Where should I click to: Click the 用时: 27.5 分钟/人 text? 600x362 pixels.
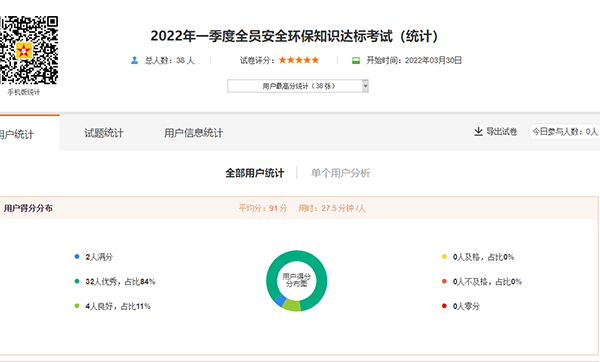click(x=332, y=208)
